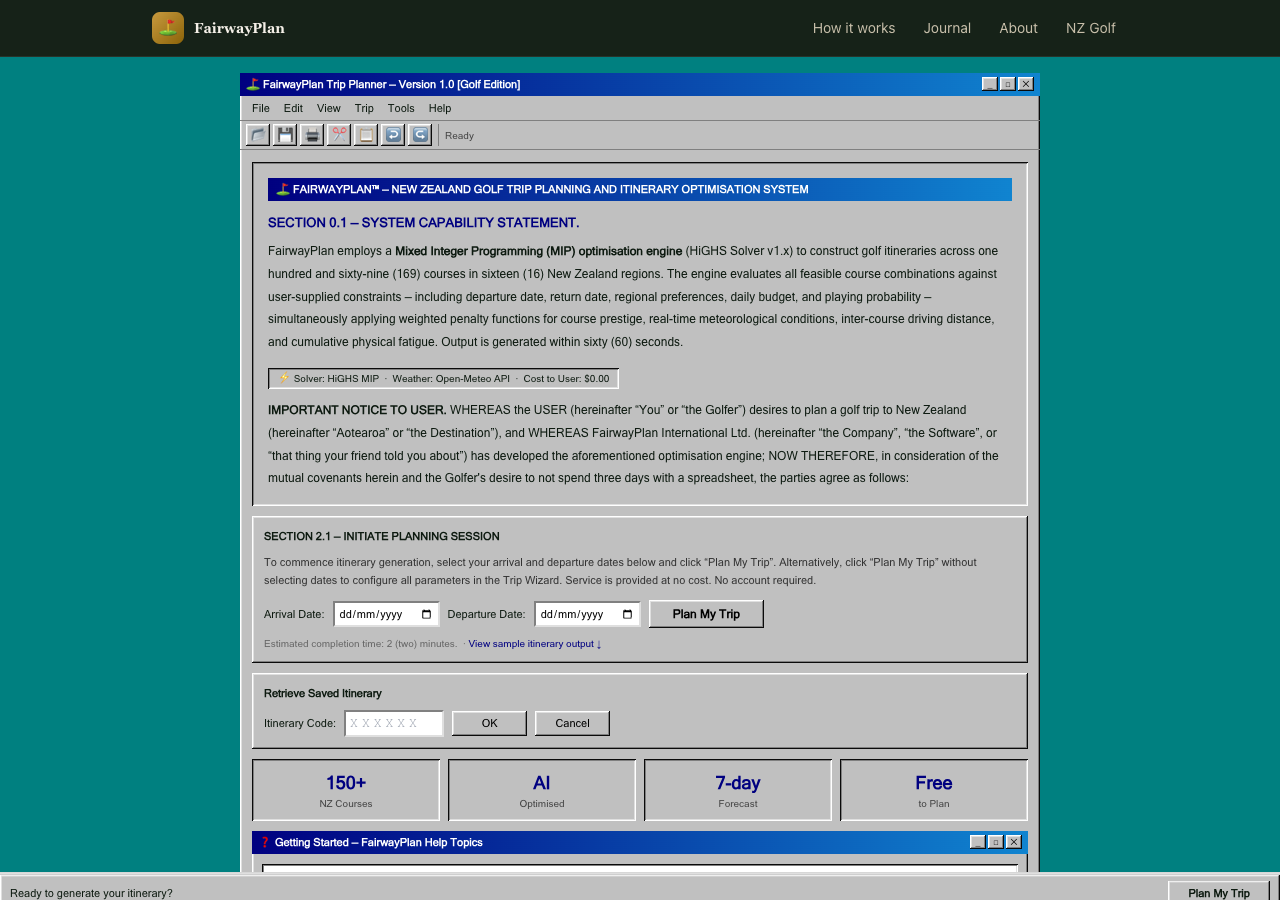Image resolution: width=1280 pixels, height=900 pixels.
Task: Open the Journal nav link
Action: coord(947,28)
